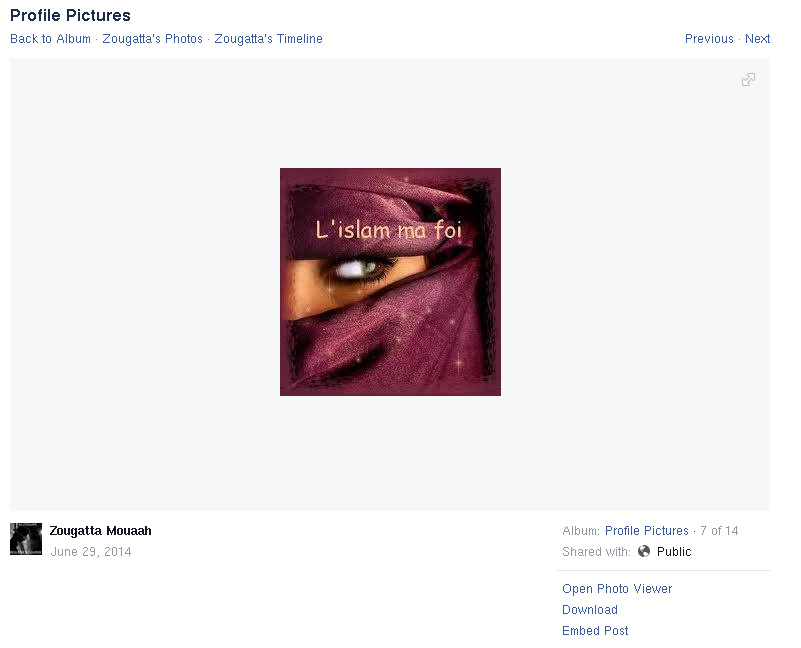Image resolution: width=801 pixels, height=648 pixels.
Task: Click the 7 of 14 photo counter
Action: pyautogui.click(x=719, y=530)
